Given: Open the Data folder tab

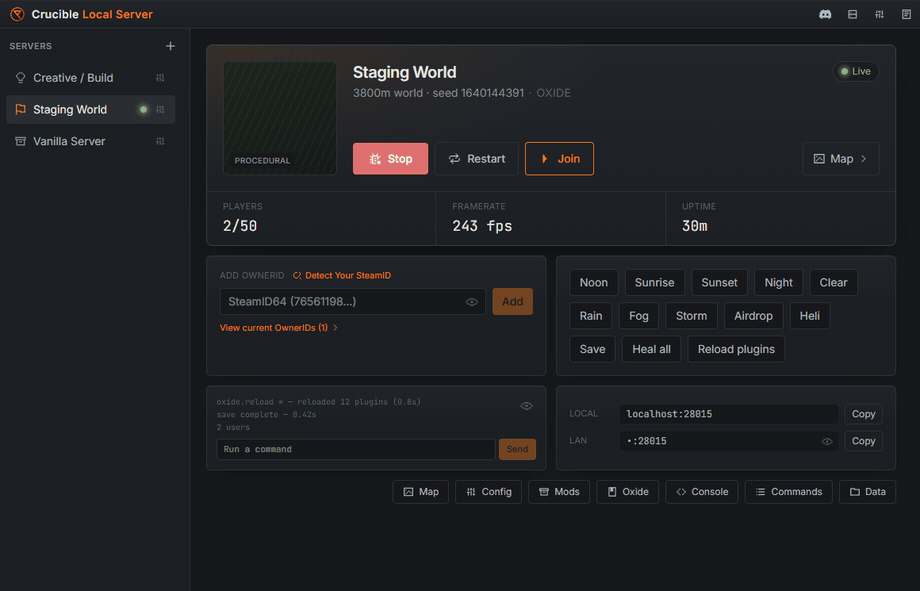Looking at the screenshot, I should (867, 492).
